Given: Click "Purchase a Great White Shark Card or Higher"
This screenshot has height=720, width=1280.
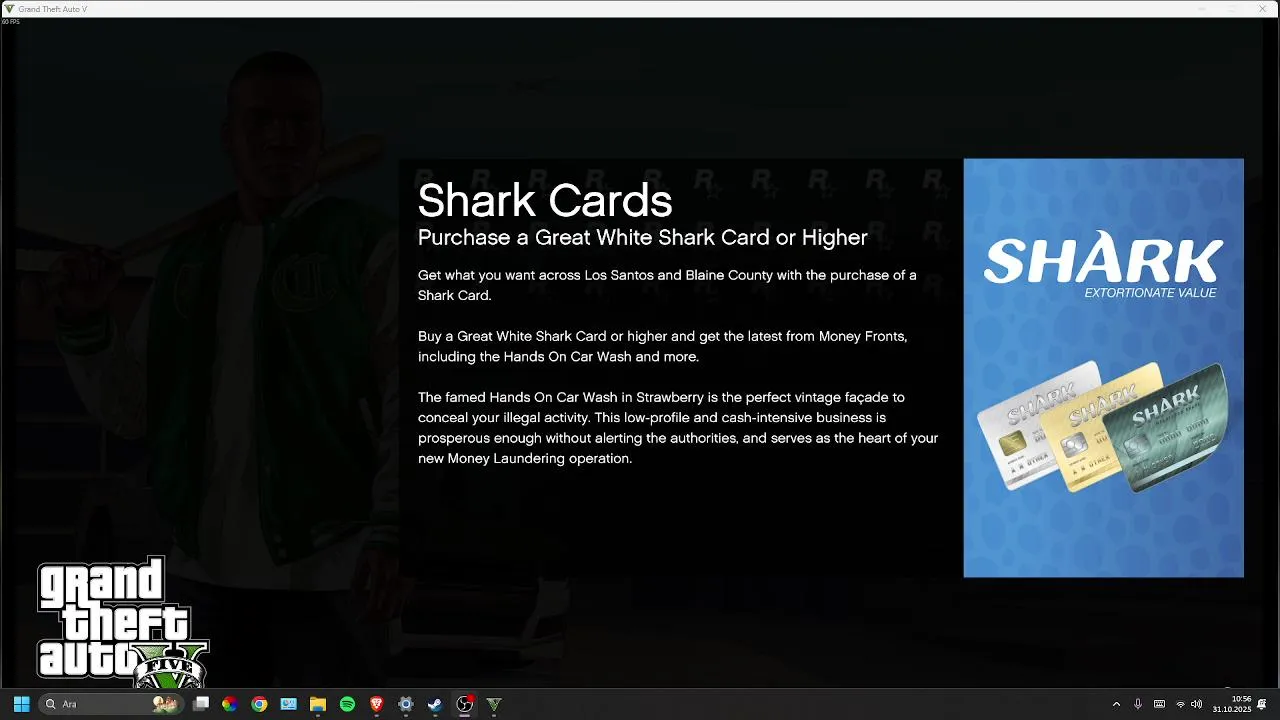Looking at the screenshot, I should (x=642, y=237).
